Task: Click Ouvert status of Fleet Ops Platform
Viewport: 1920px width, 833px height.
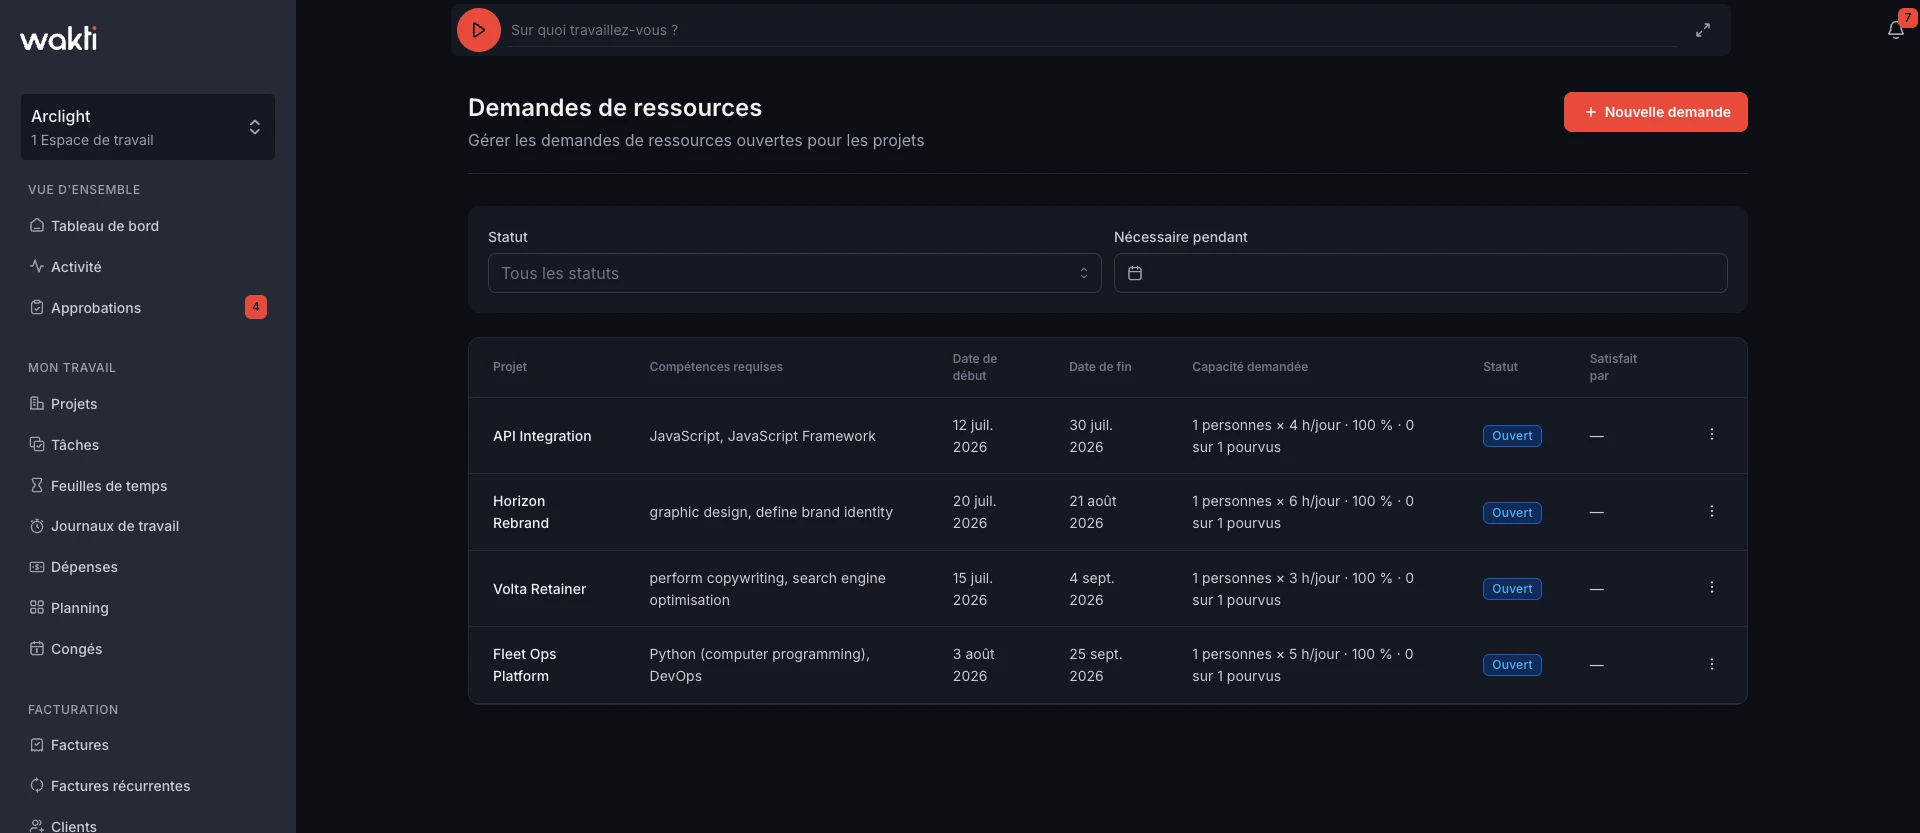Action: tap(1512, 665)
